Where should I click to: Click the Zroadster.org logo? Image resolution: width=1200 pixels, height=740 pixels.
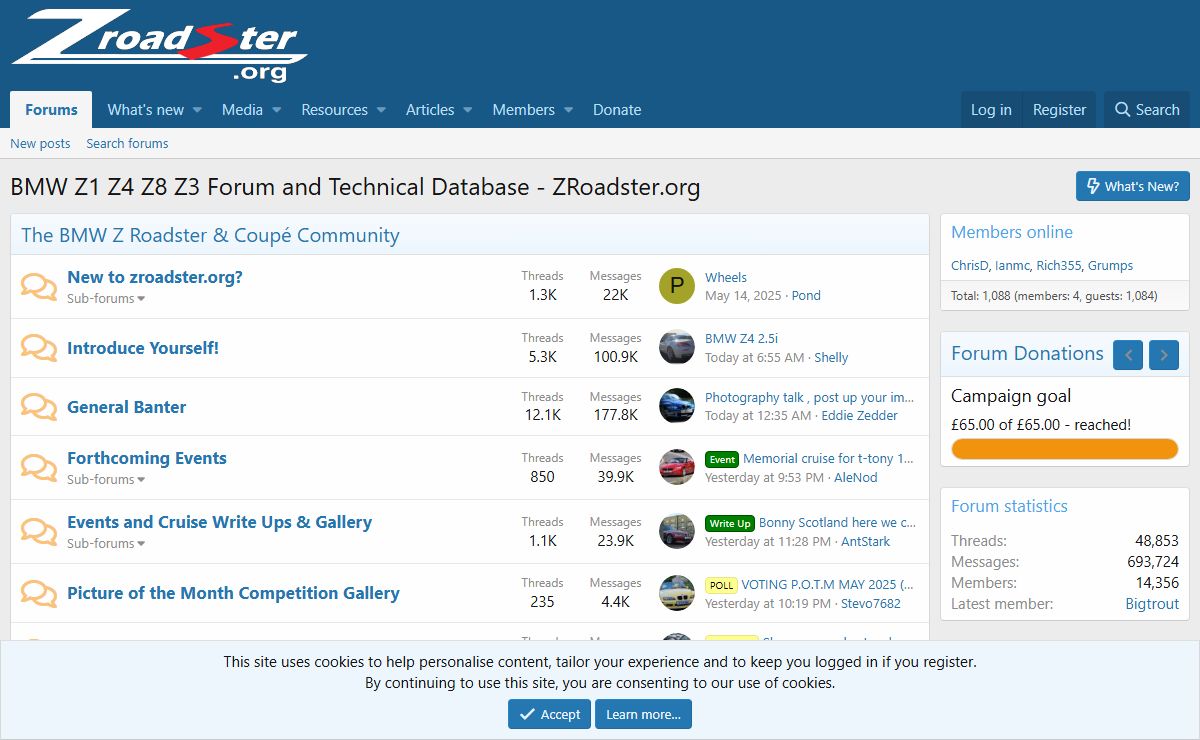coord(160,46)
